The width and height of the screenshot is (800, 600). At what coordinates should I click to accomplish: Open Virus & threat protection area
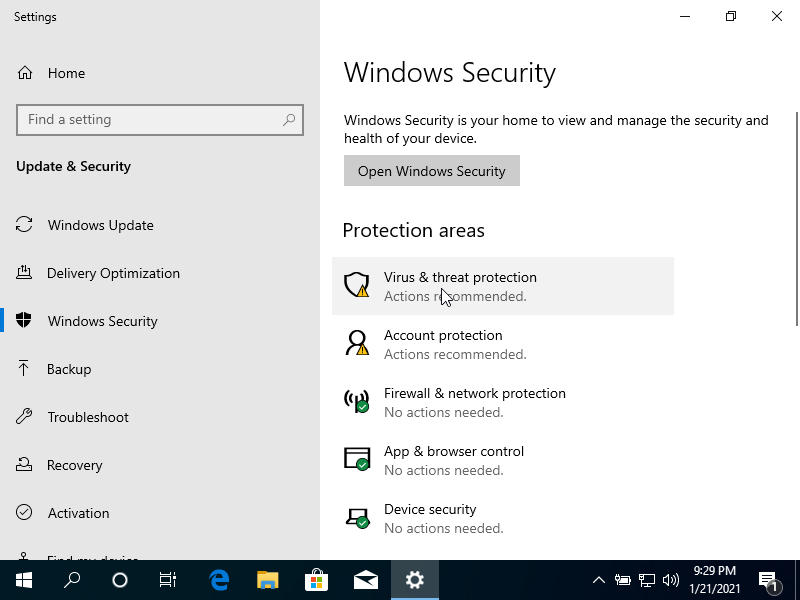(503, 286)
